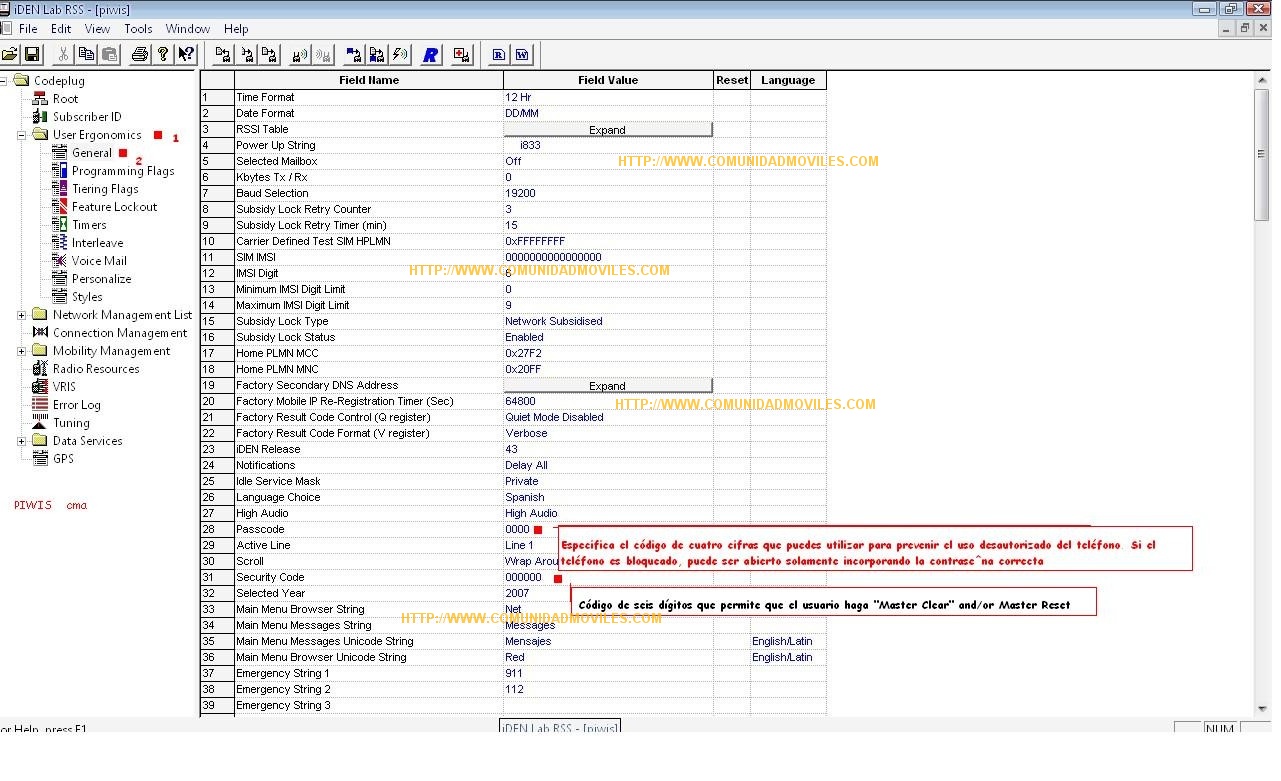Viewport: 1281px width, 781px height.
Task: Expand the Mobility Management folder
Action: pyautogui.click(x=22, y=351)
